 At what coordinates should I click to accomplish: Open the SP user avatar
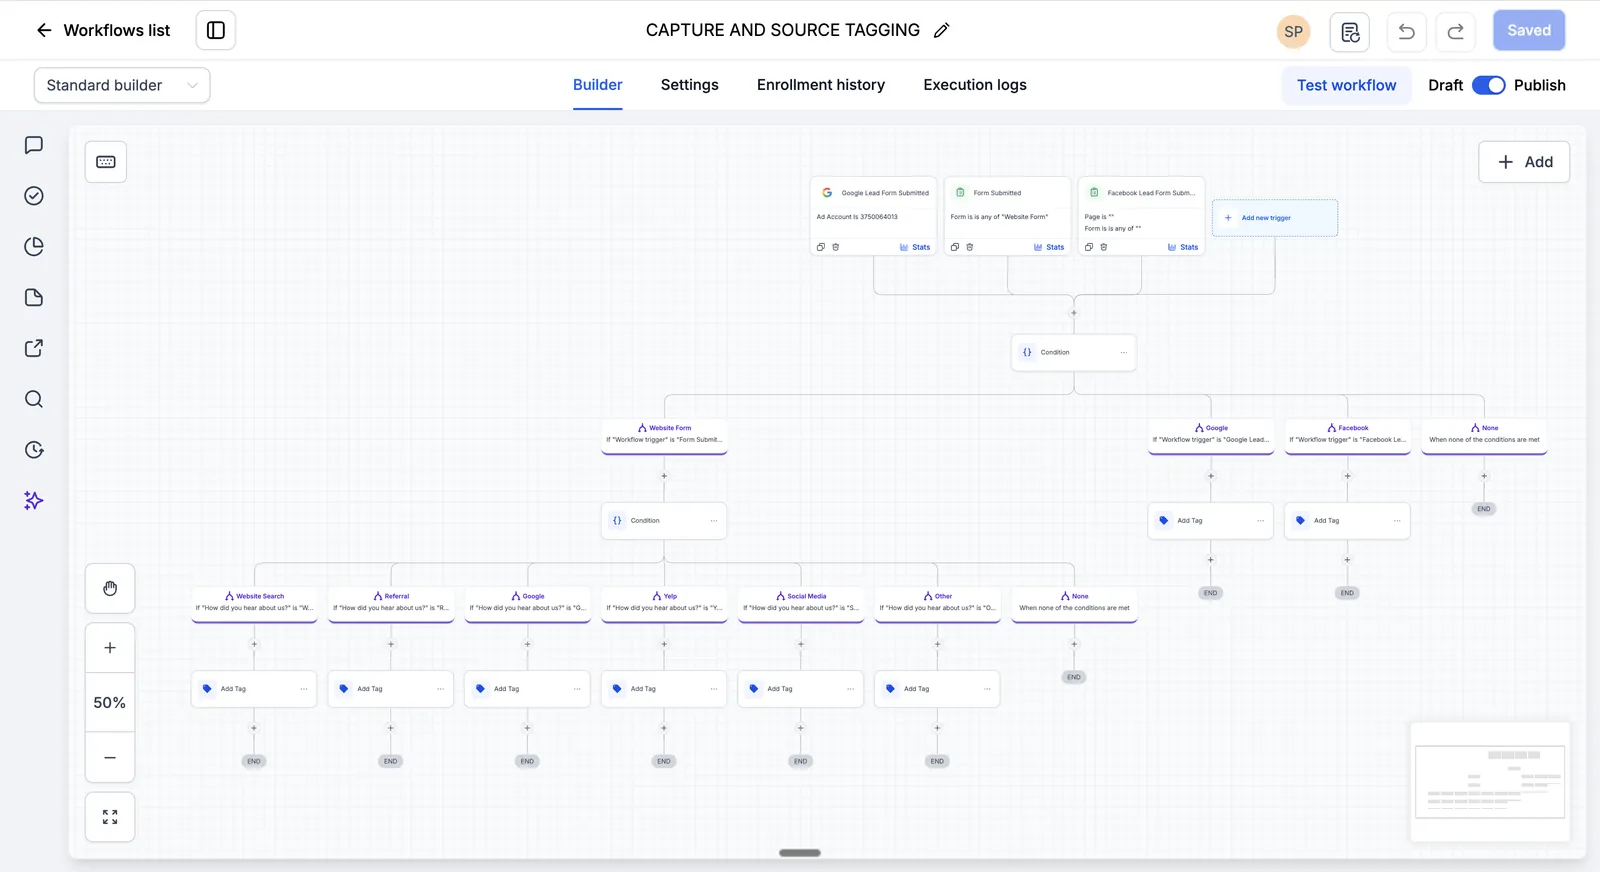(x=1293, y=31)
